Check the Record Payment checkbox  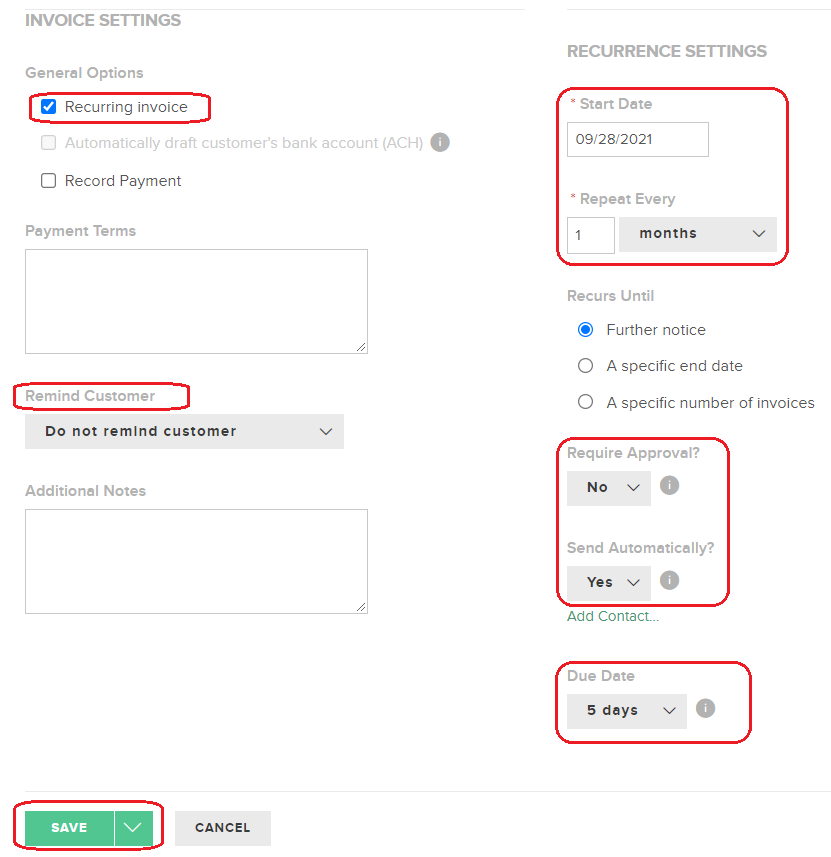pyautogui.click(x=49, y=181)
